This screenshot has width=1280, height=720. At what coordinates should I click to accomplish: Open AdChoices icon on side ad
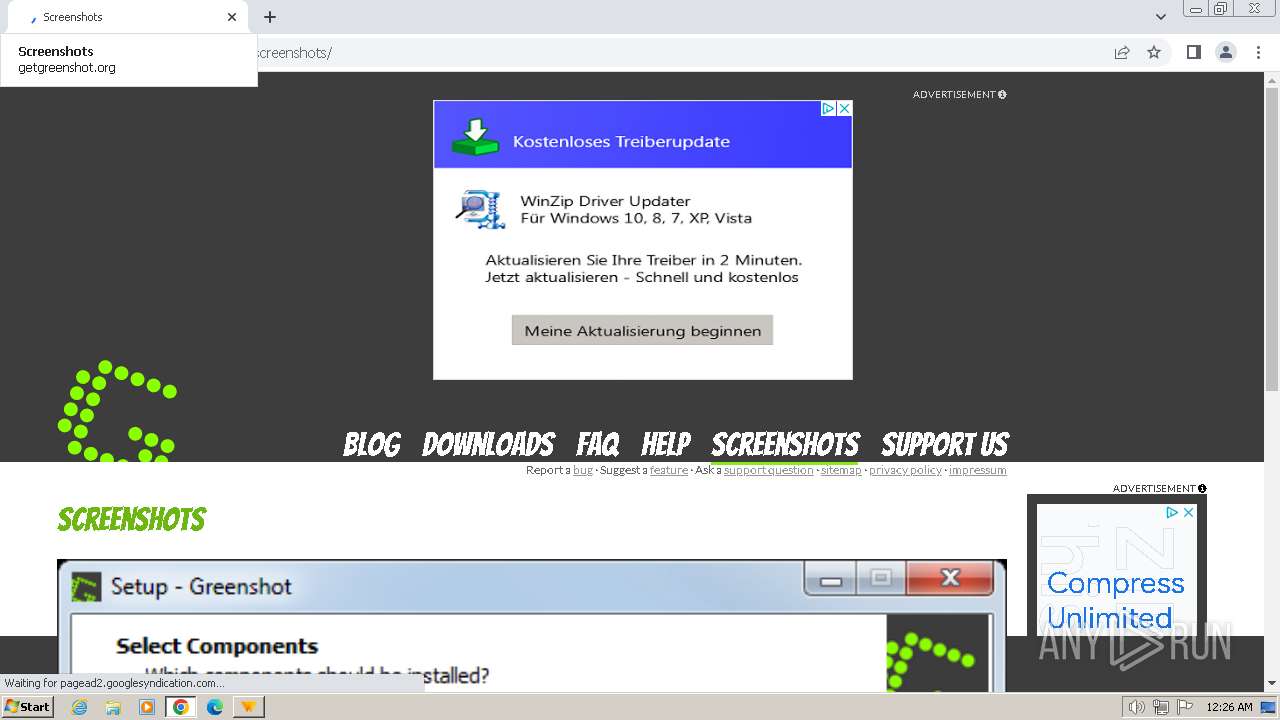[1172, 512]
